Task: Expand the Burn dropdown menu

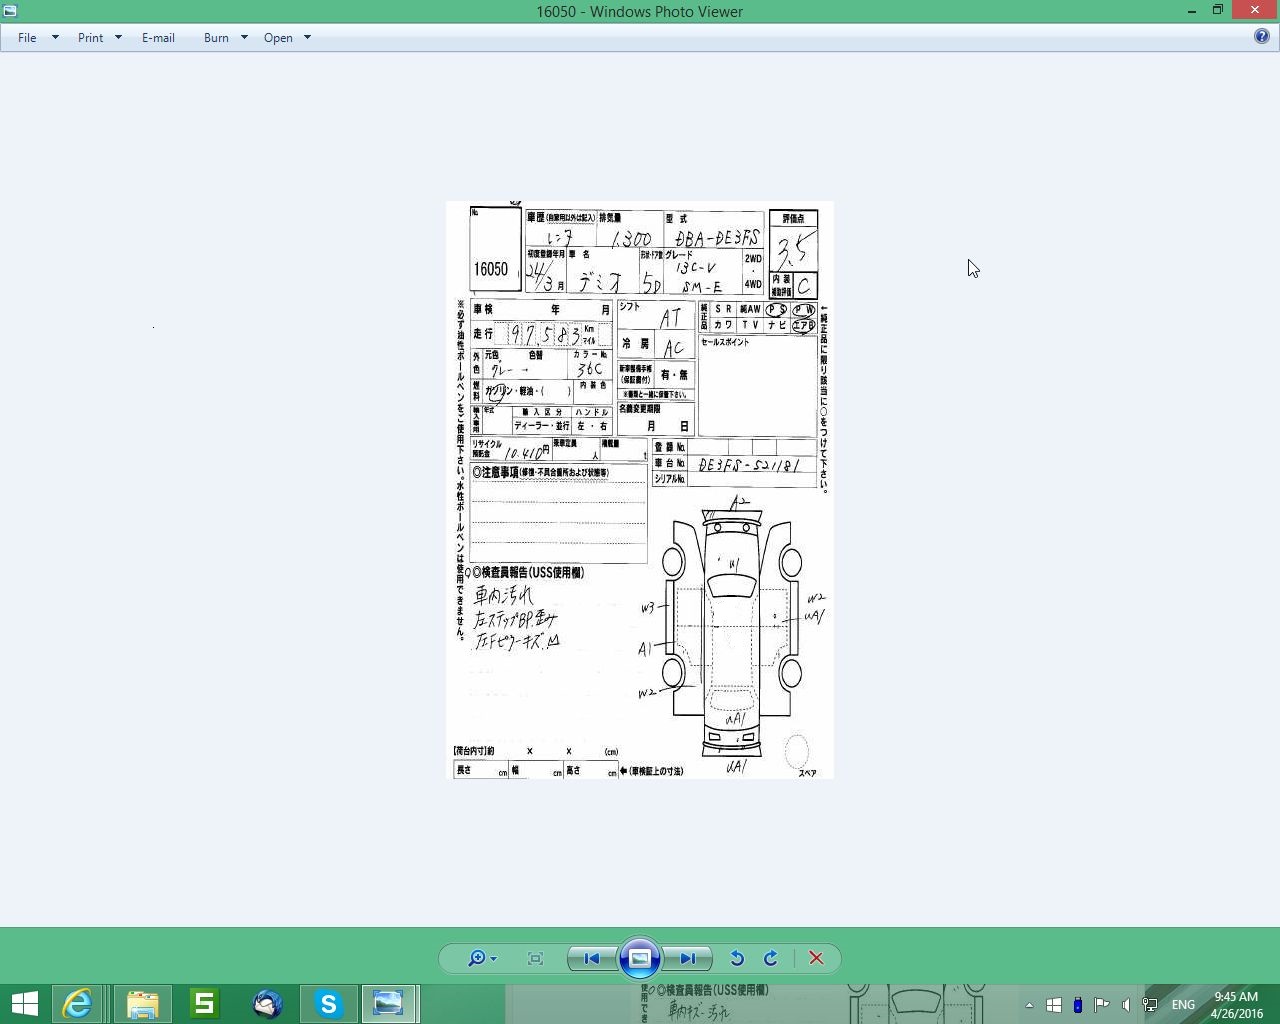Action: pyautogui.click(x=243, y=37)
